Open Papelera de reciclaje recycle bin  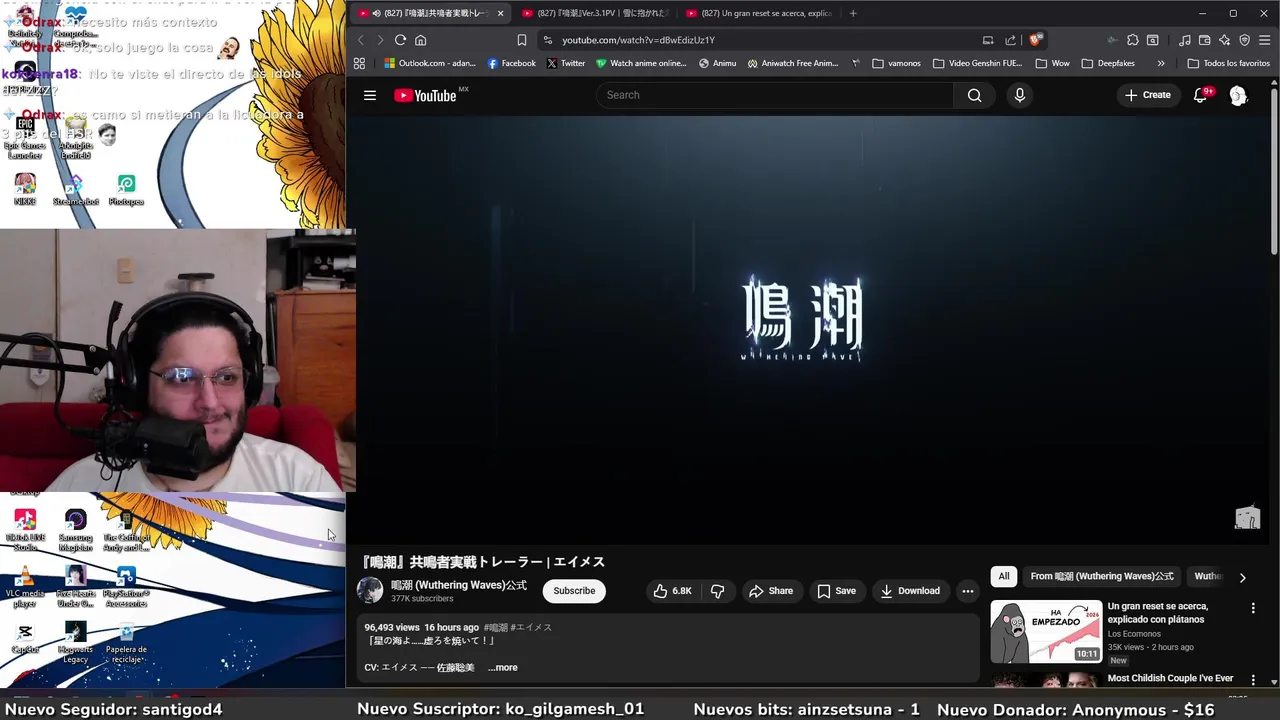[126, 643]
